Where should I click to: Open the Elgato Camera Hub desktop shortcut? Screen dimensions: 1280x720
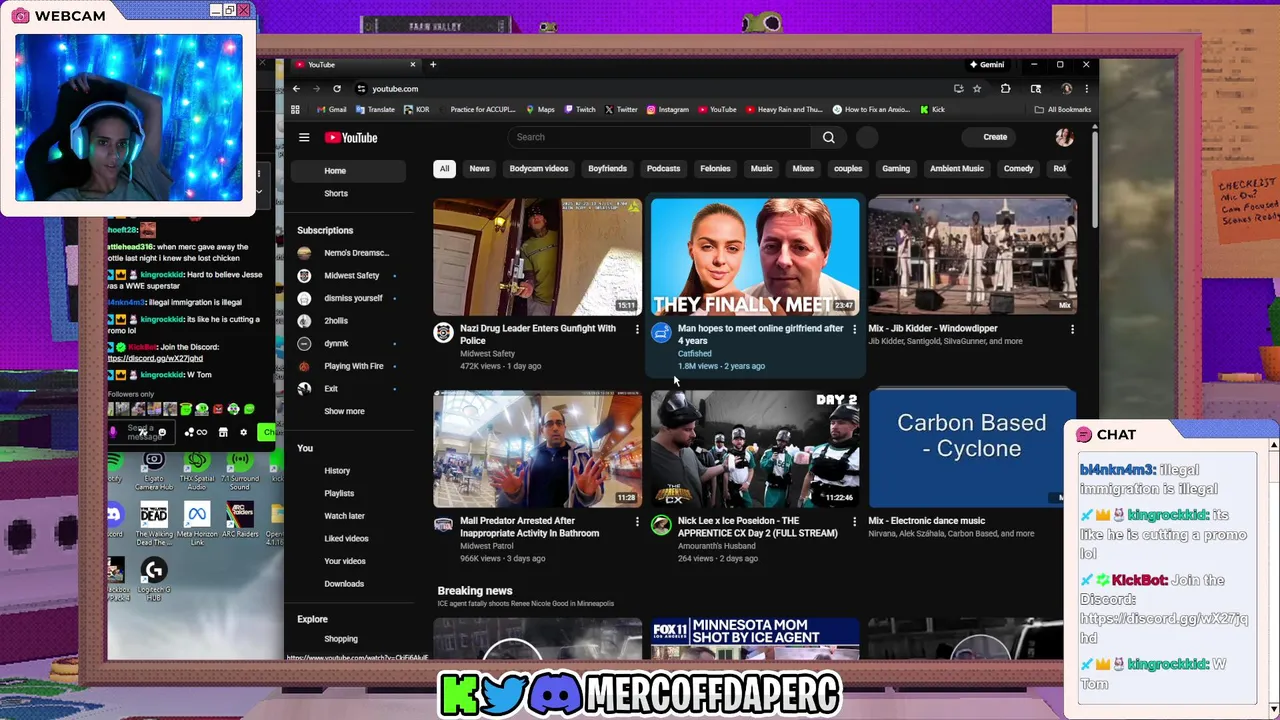coord(153,469)
